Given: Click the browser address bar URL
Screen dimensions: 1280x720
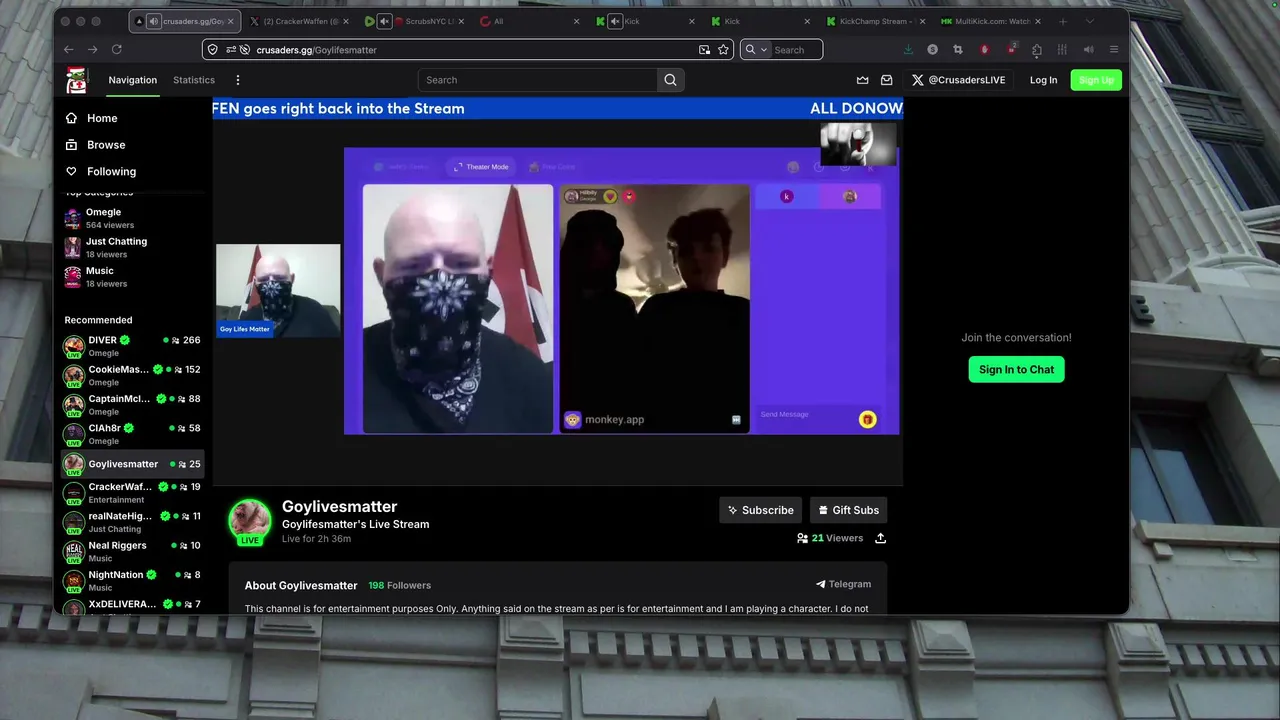Looking at the screenshot, I should point(316,49).
